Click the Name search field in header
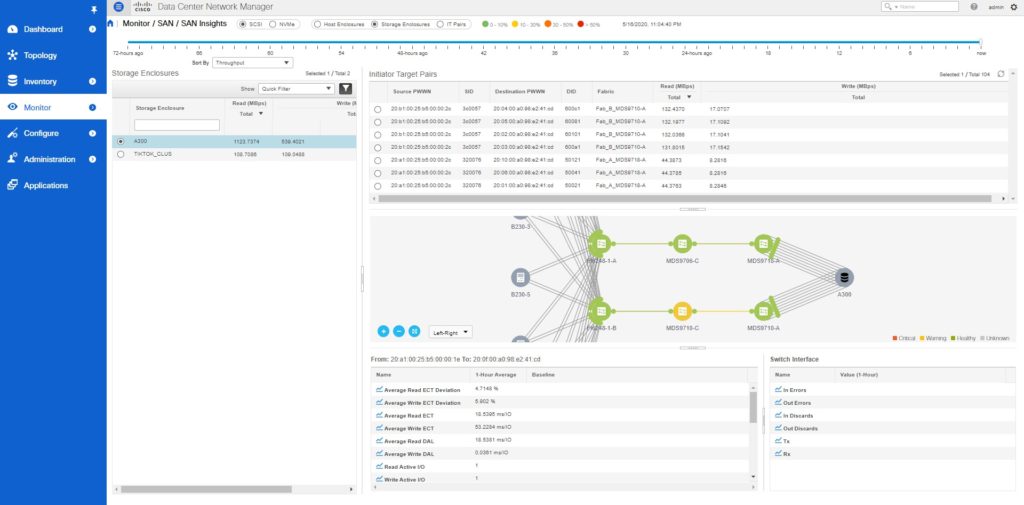 click(920, 7)
